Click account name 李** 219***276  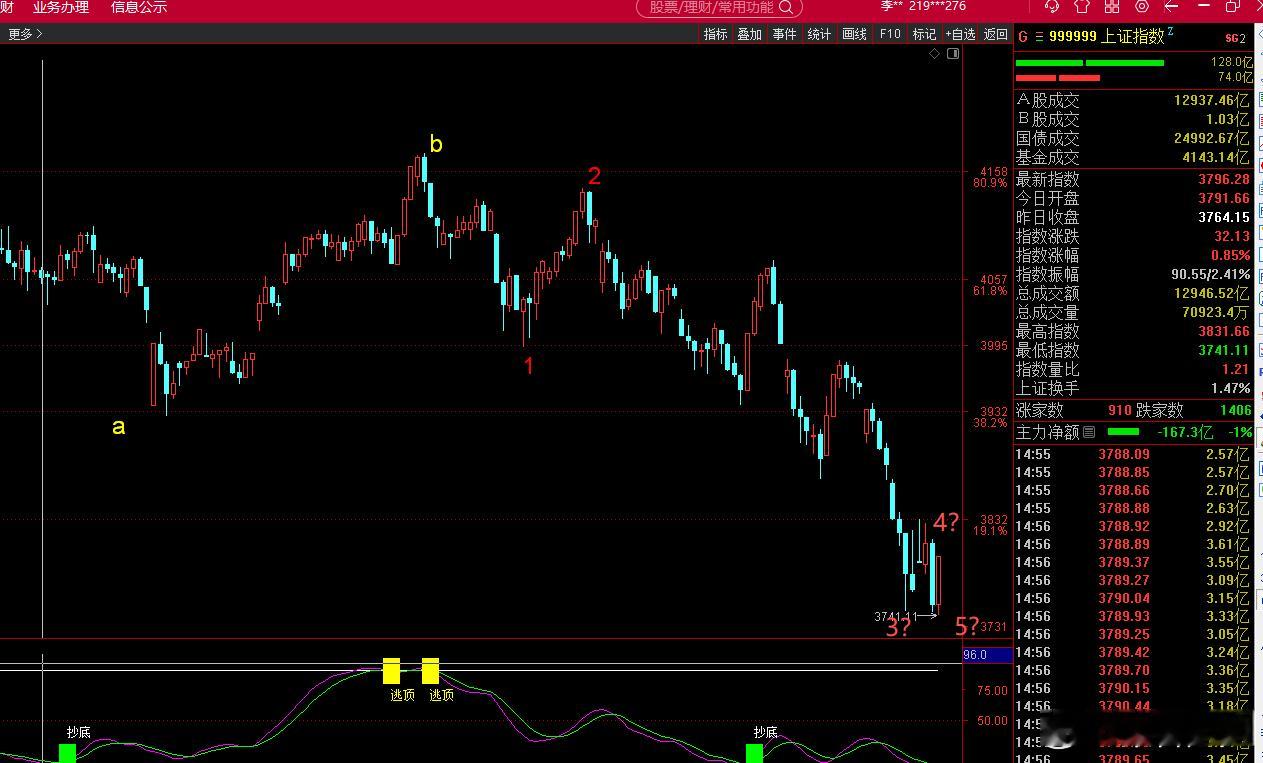[x=923, y=6]
